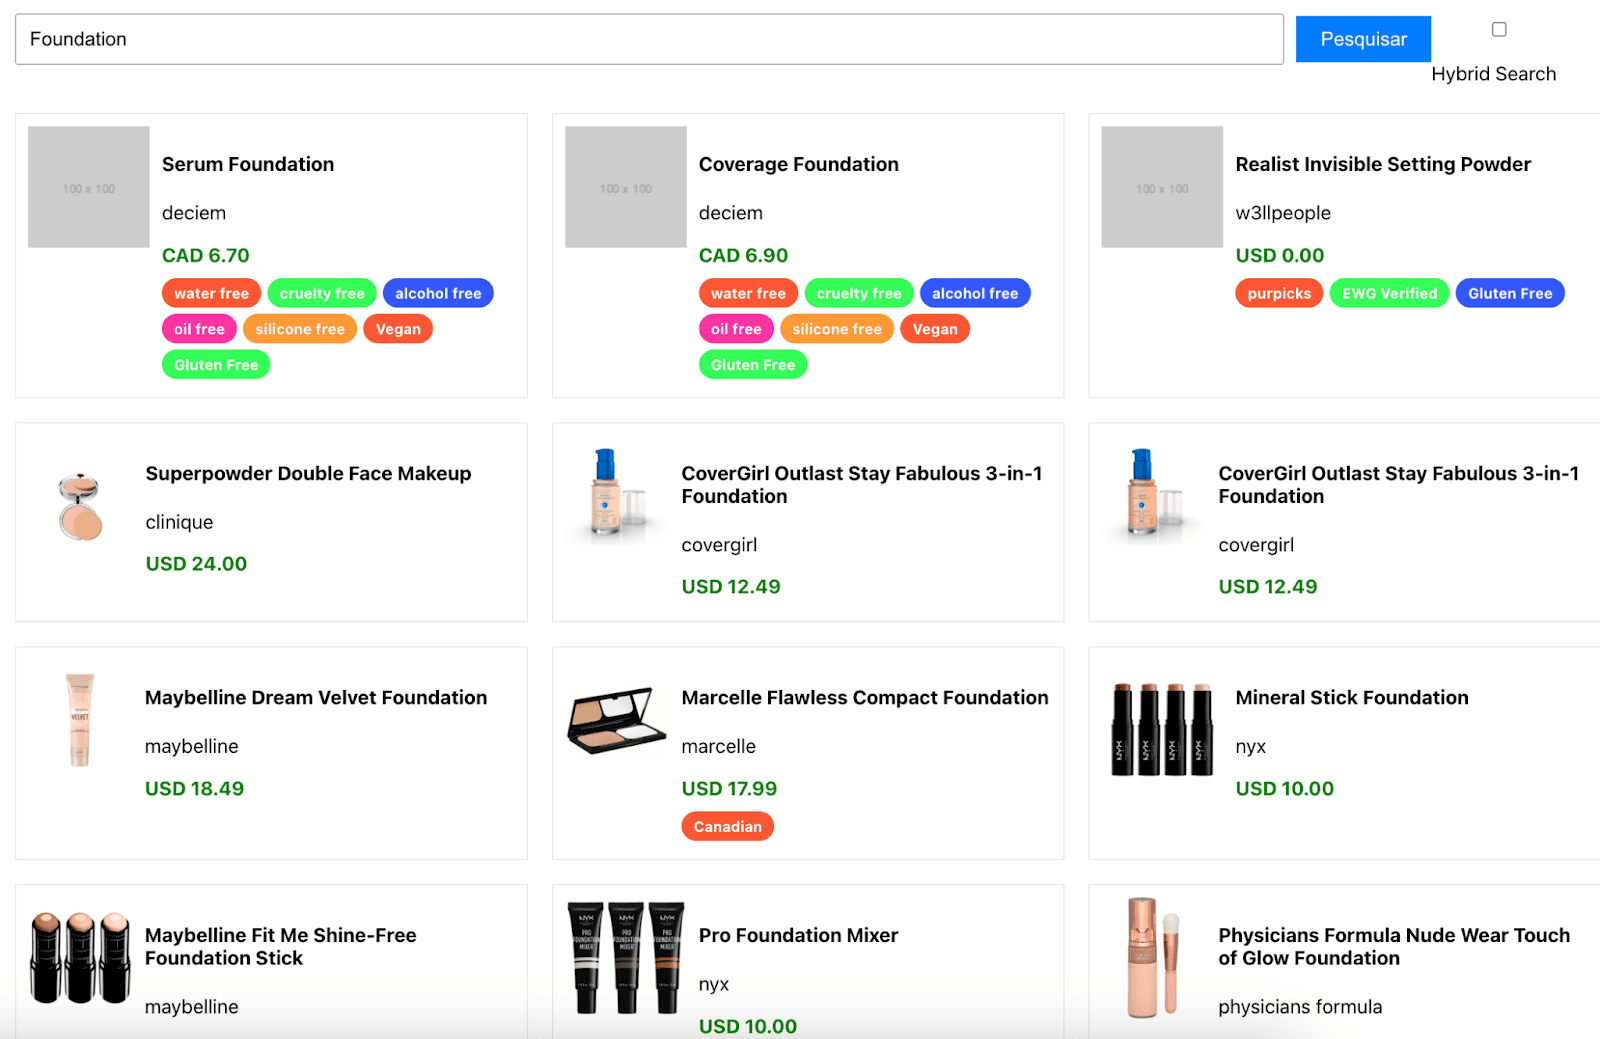The image size is (1600, 1039).
Task: Enable the Hybrid Search checkbox
Action: tap(1499, 30)
